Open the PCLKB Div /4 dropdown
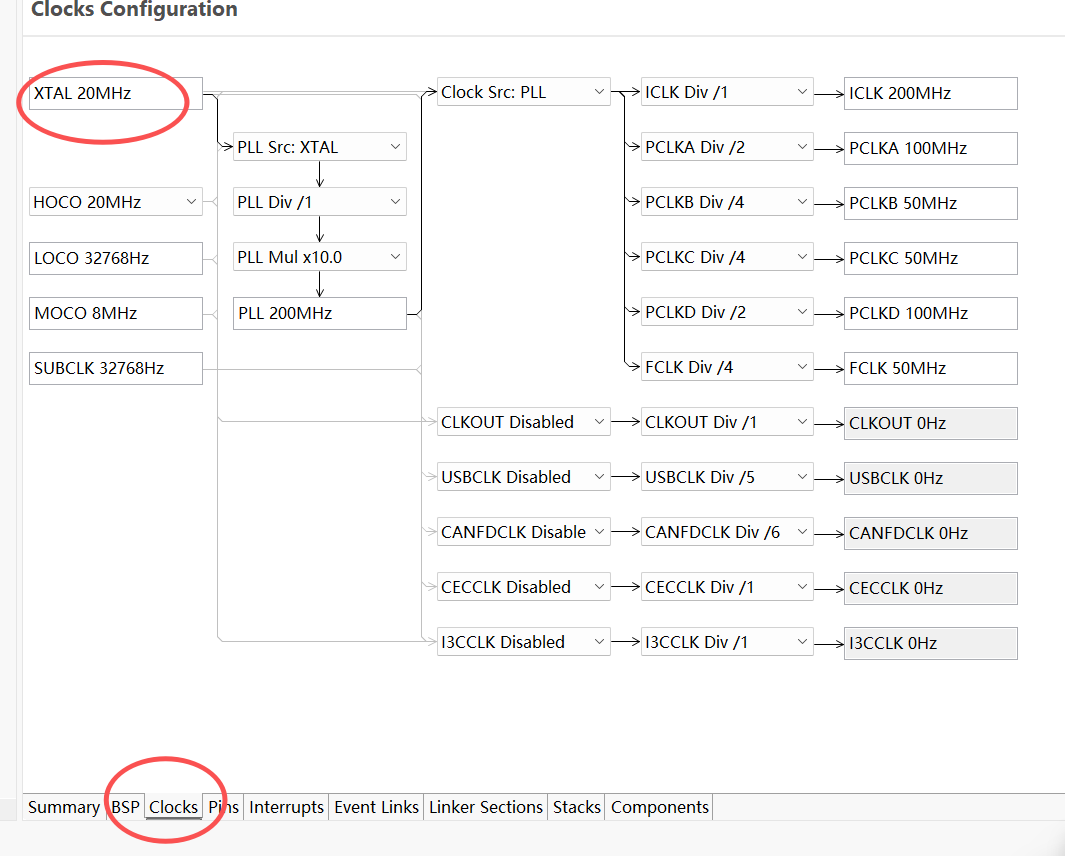1065x856 pixels. (727, 202)
